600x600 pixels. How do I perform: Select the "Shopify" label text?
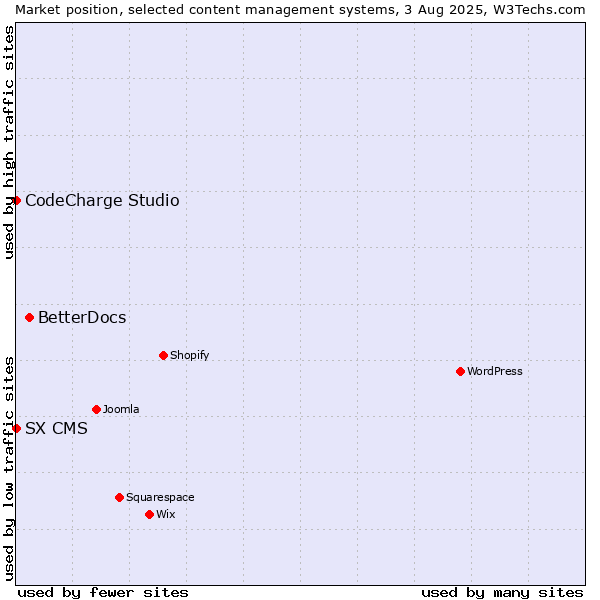point(189,355)
